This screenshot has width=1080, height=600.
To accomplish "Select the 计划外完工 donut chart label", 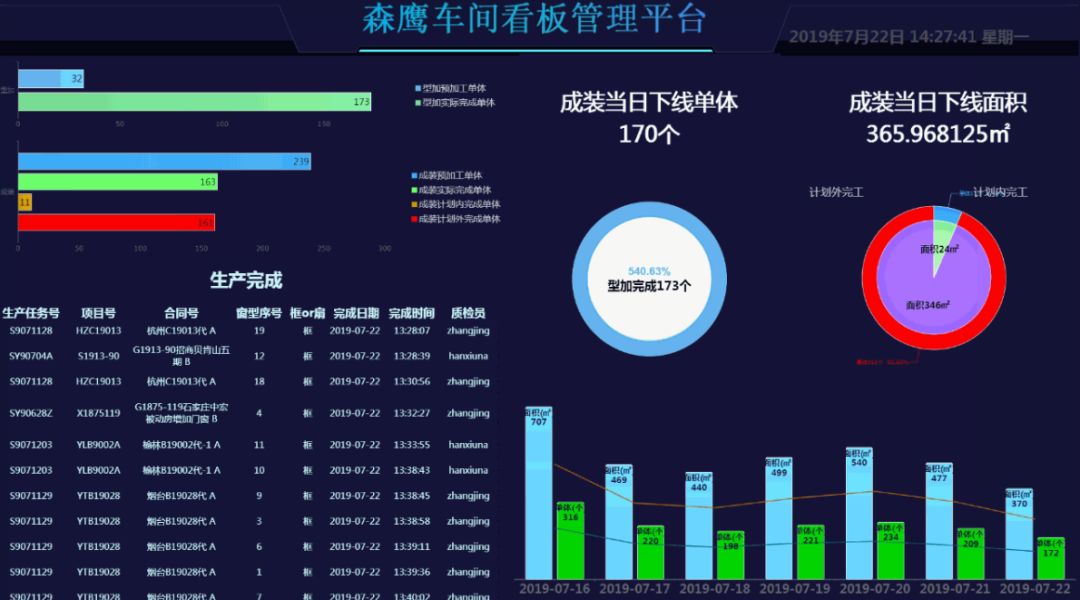I will click(x=835, y=190).
